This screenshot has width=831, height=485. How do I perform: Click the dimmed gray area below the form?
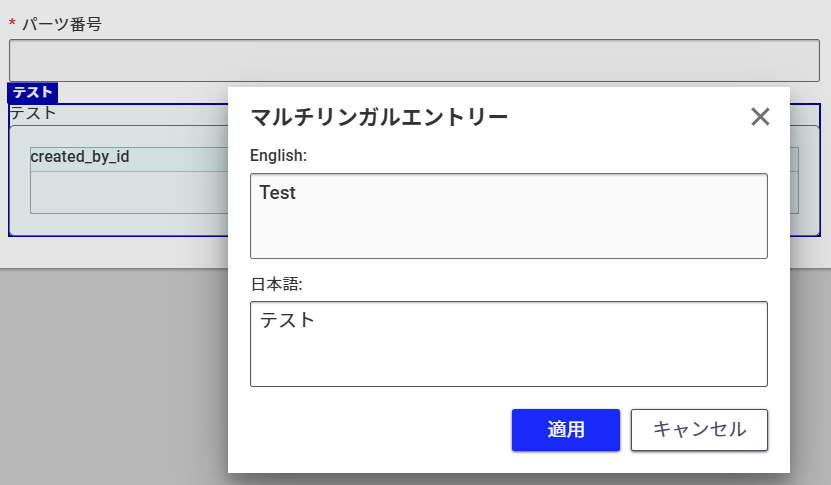click(x=110, y=380)
